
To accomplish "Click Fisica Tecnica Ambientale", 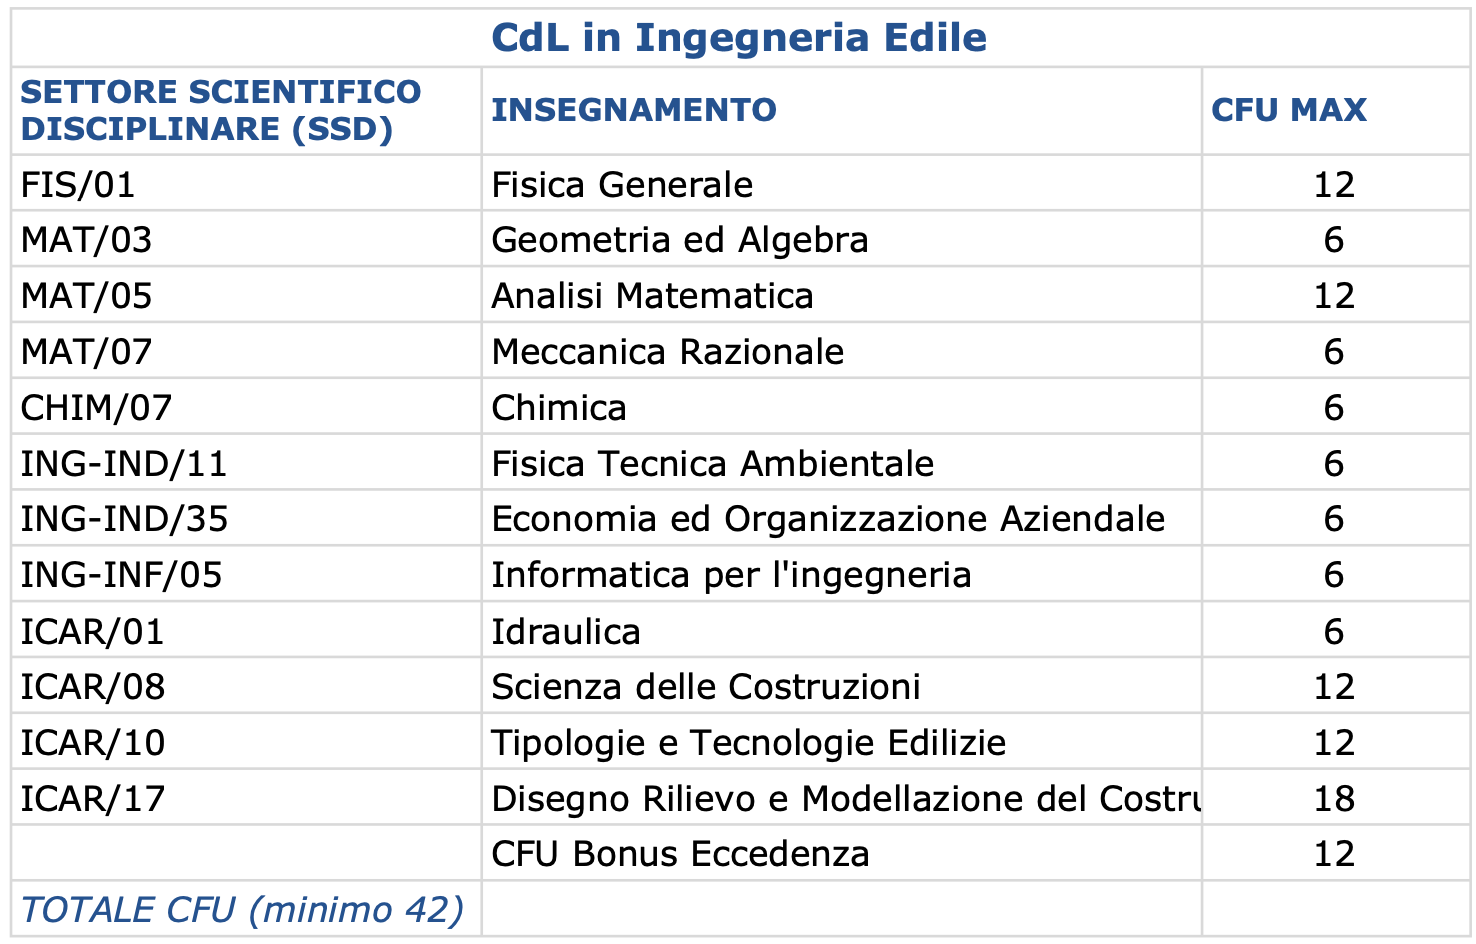I will point(713,464).
